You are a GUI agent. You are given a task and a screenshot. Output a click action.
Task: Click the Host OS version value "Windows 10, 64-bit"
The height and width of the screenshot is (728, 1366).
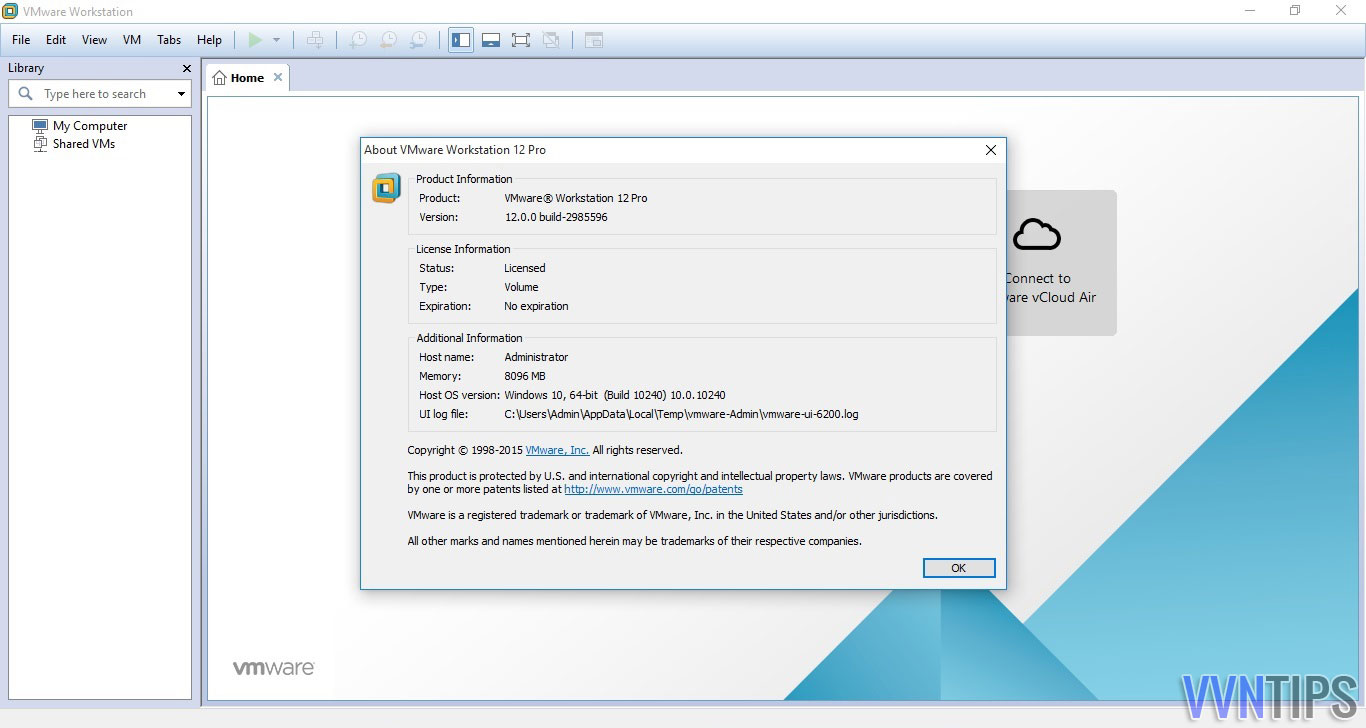point(551,395)
